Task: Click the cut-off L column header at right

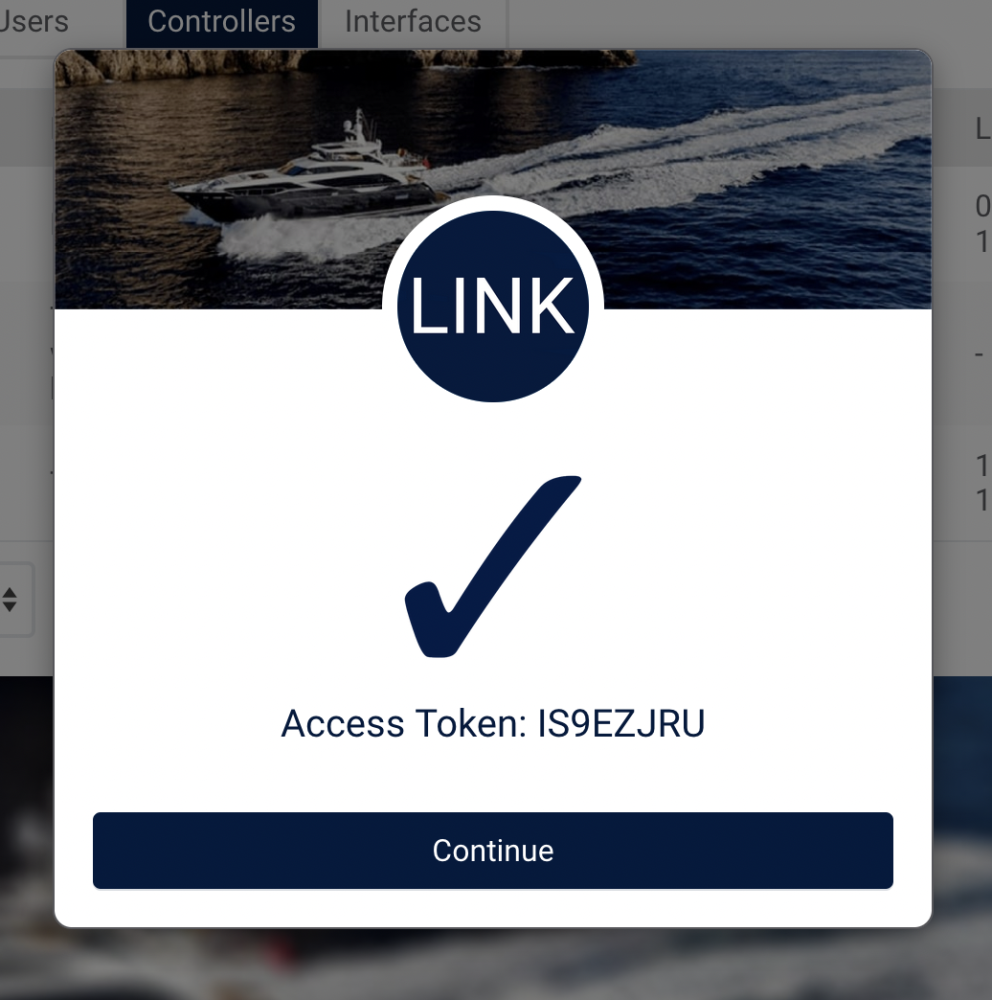Action: click(982, 129)
